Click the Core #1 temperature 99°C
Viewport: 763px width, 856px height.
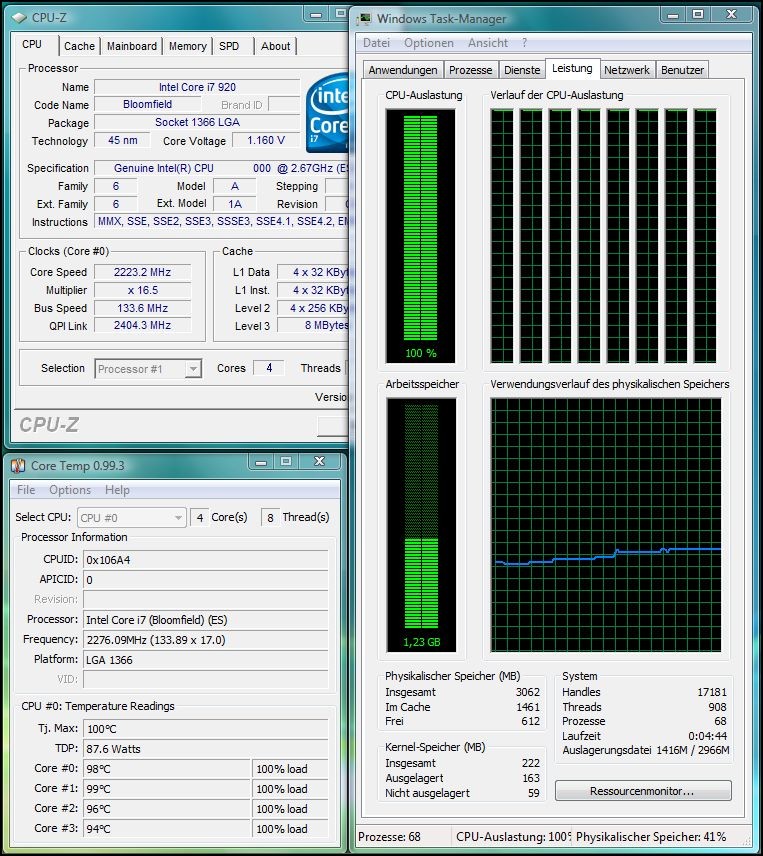coord(167,789)
